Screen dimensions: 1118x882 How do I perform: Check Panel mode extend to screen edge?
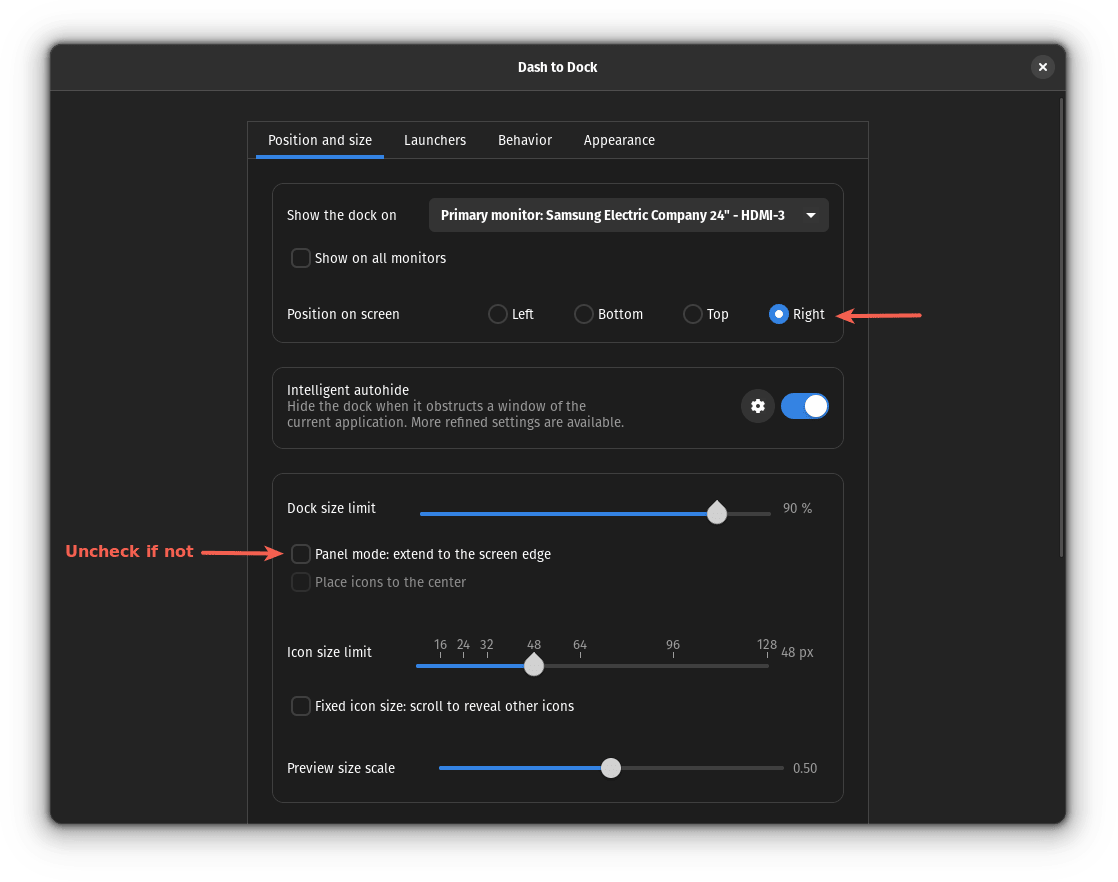(301, 554)
